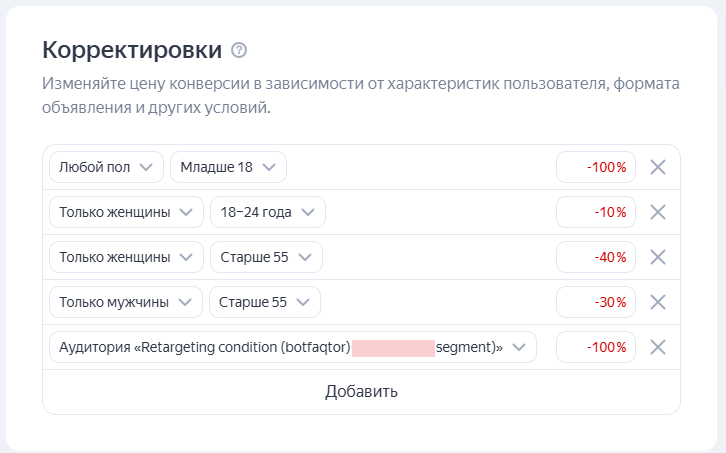Open the 18–24 года age dropdown
Viewport: 726px width, 453px height.
(268, 212)
